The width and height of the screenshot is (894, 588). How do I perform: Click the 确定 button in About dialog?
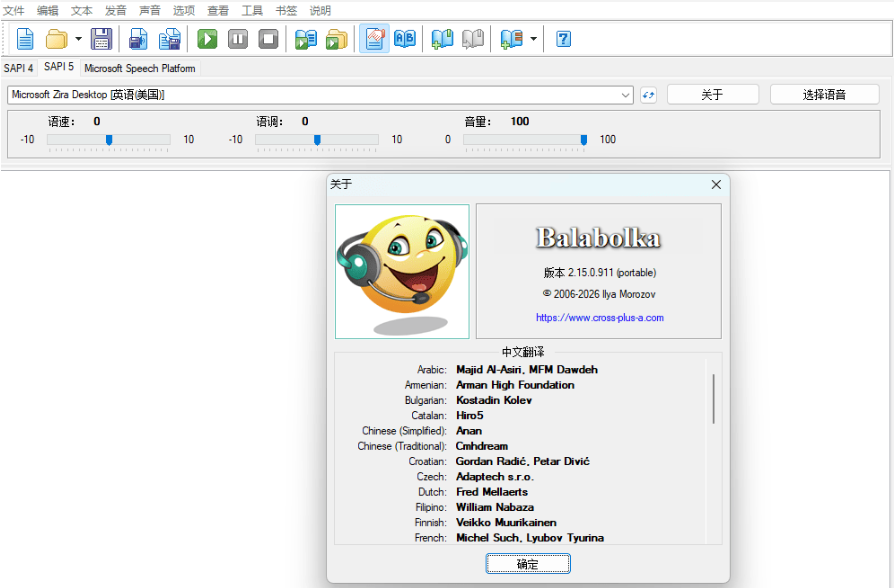[528, 564]
